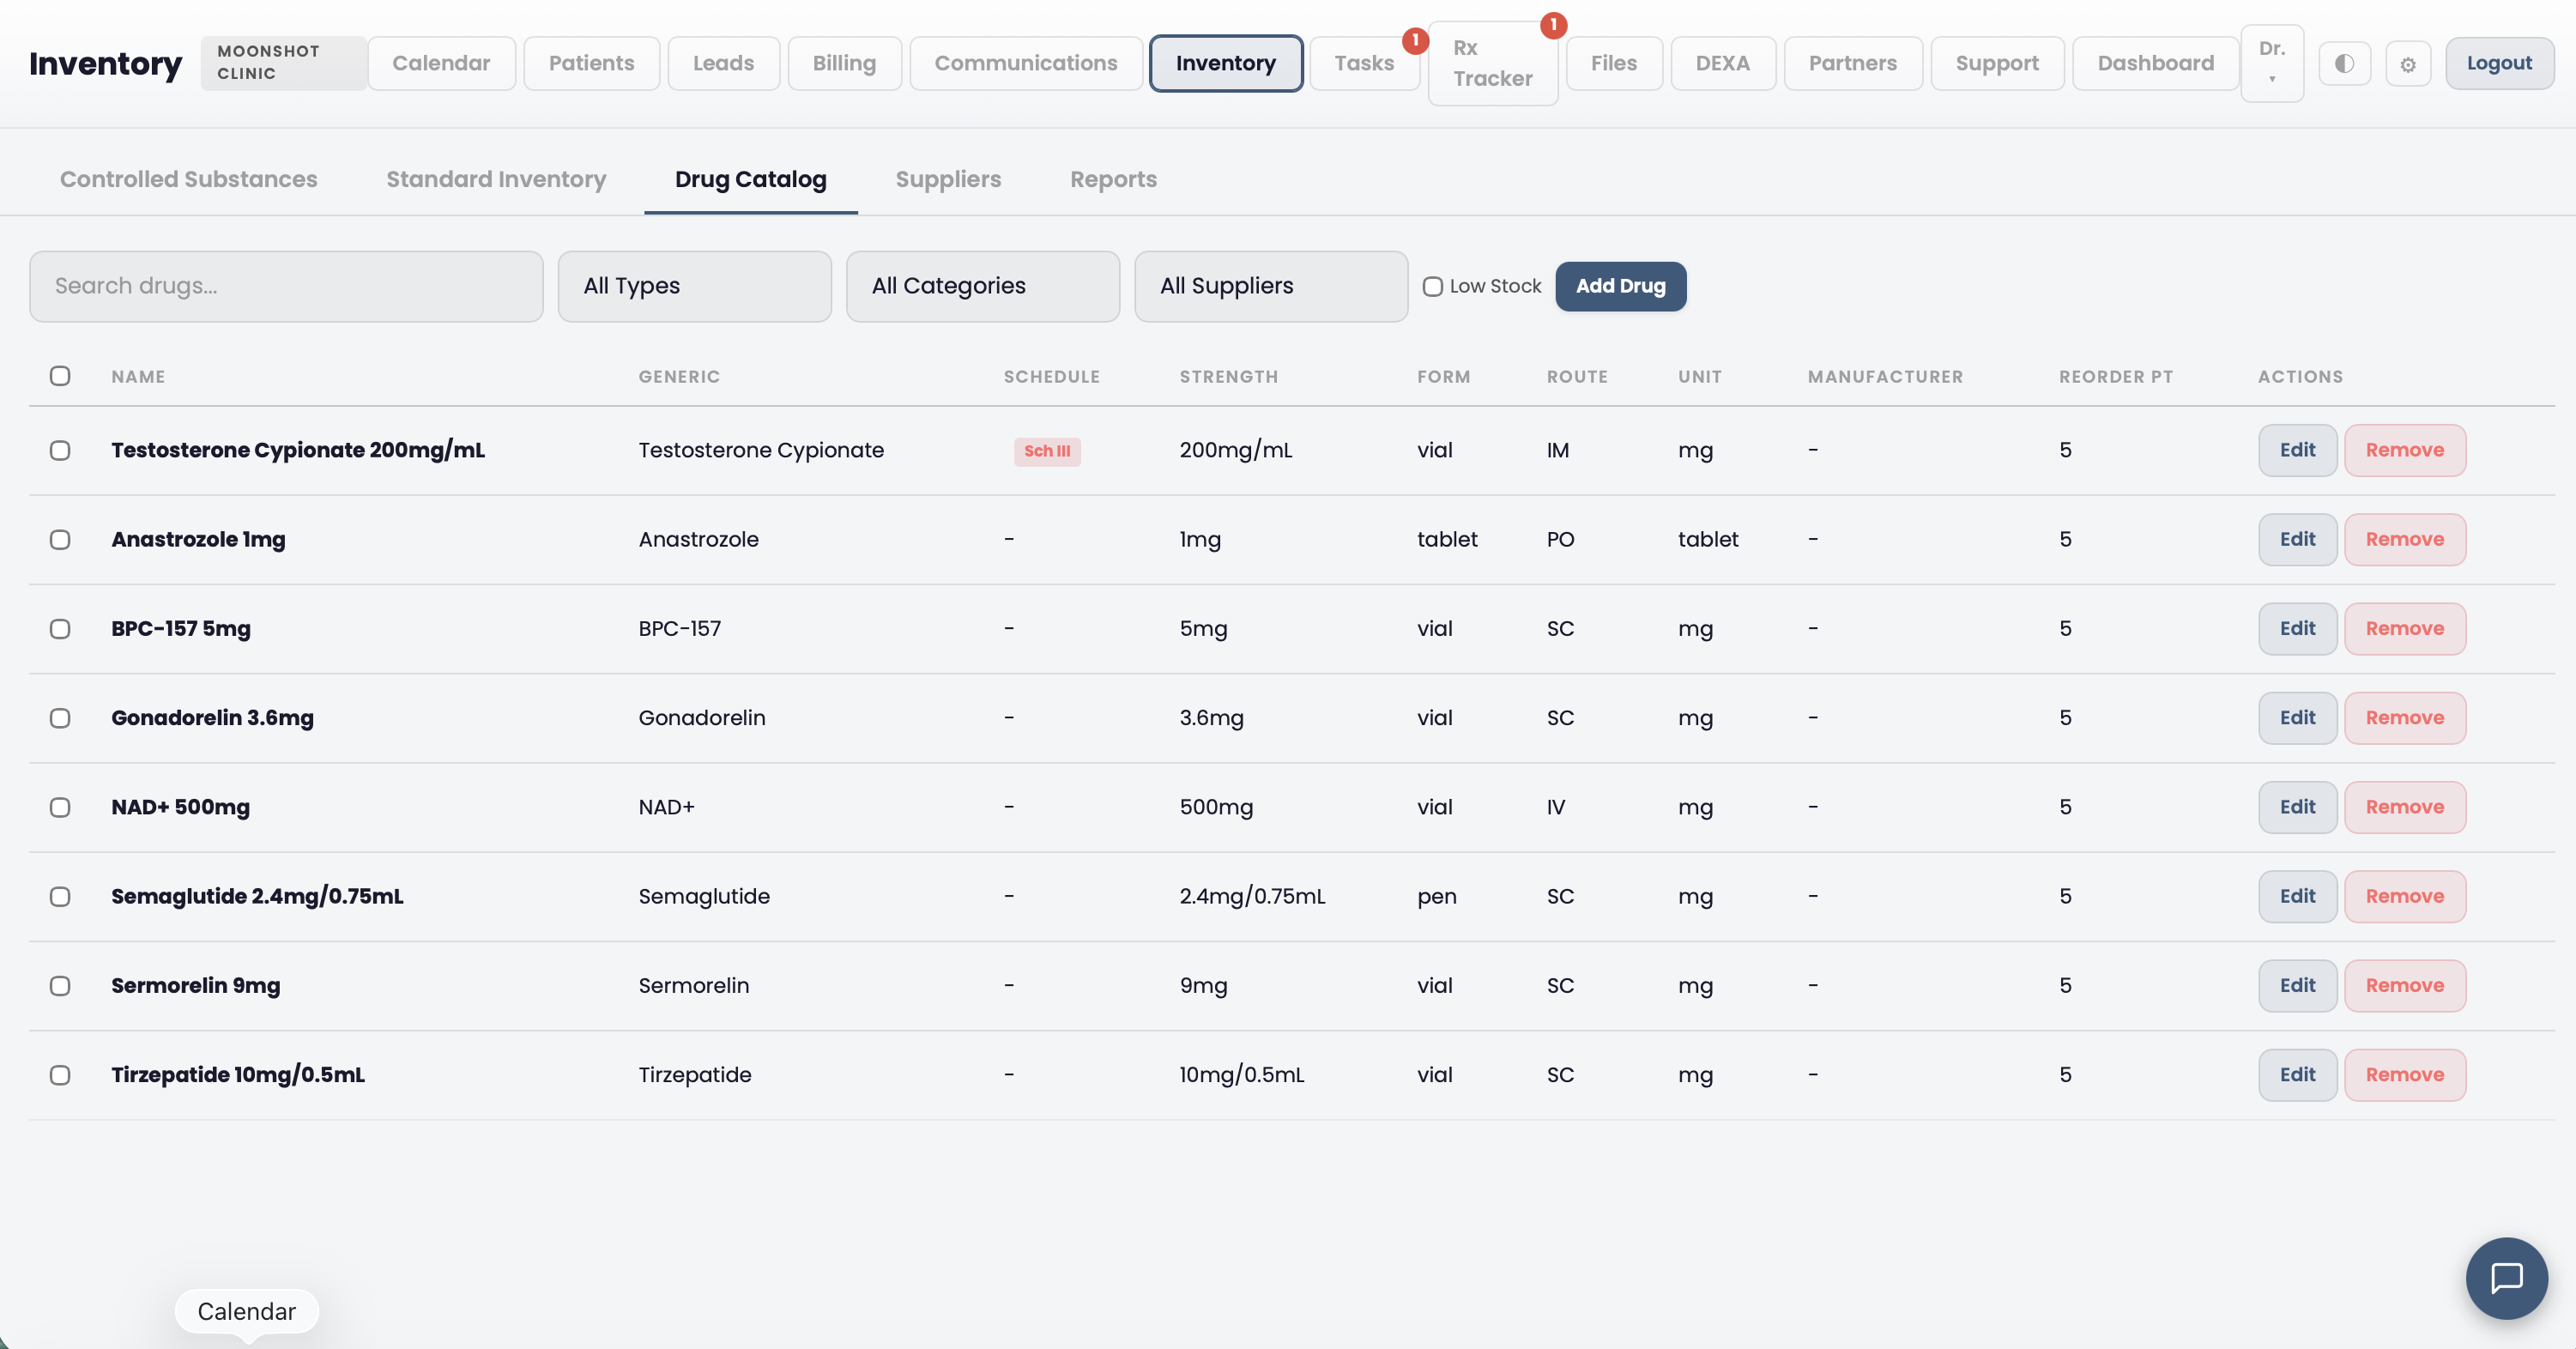Check the Semaglutide 2.4mg/0.75mL row checkbox
The image size is (2576, 1349).
(60, 897)
